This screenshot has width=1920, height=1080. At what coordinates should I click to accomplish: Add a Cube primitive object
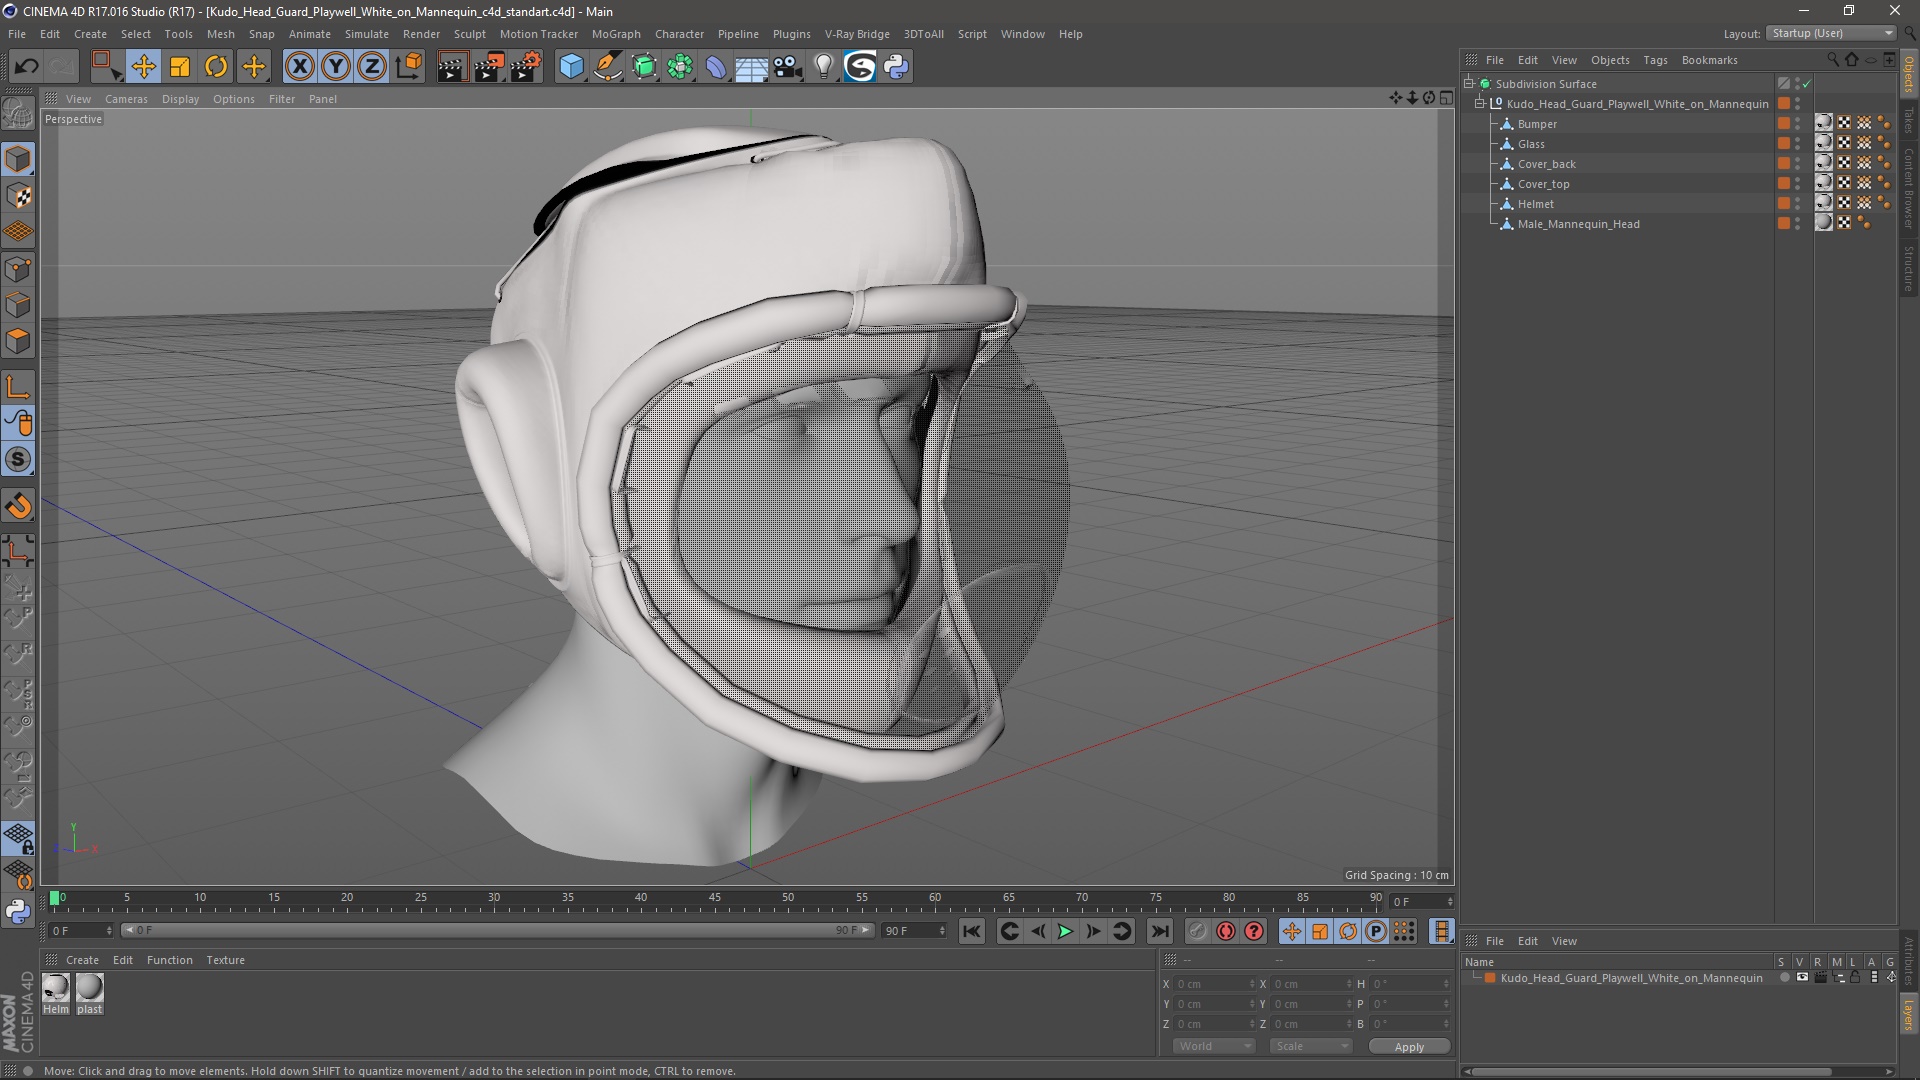[571, 67]
